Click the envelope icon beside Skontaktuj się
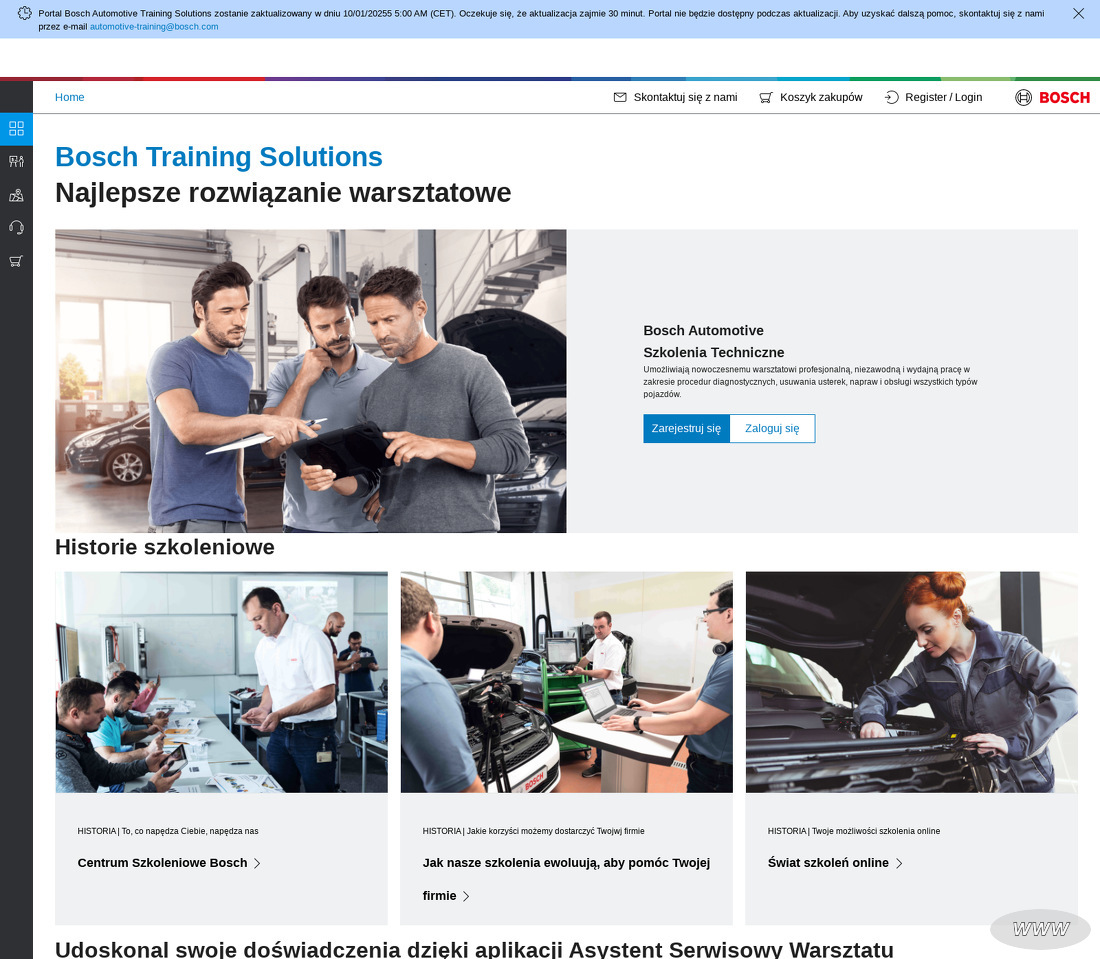This screenshot has width=1100, height=959. pos(620,98)
